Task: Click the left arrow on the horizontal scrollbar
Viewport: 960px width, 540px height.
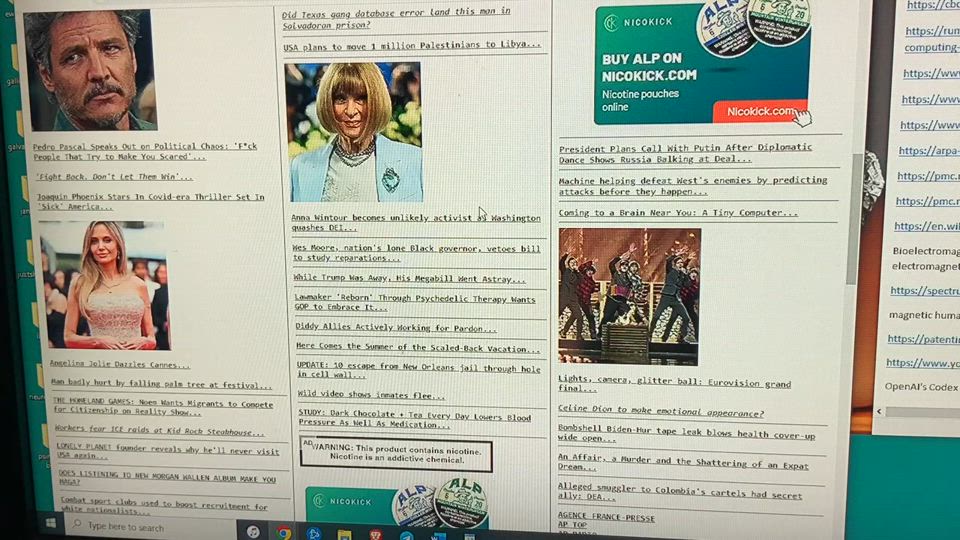Action: 880,411
